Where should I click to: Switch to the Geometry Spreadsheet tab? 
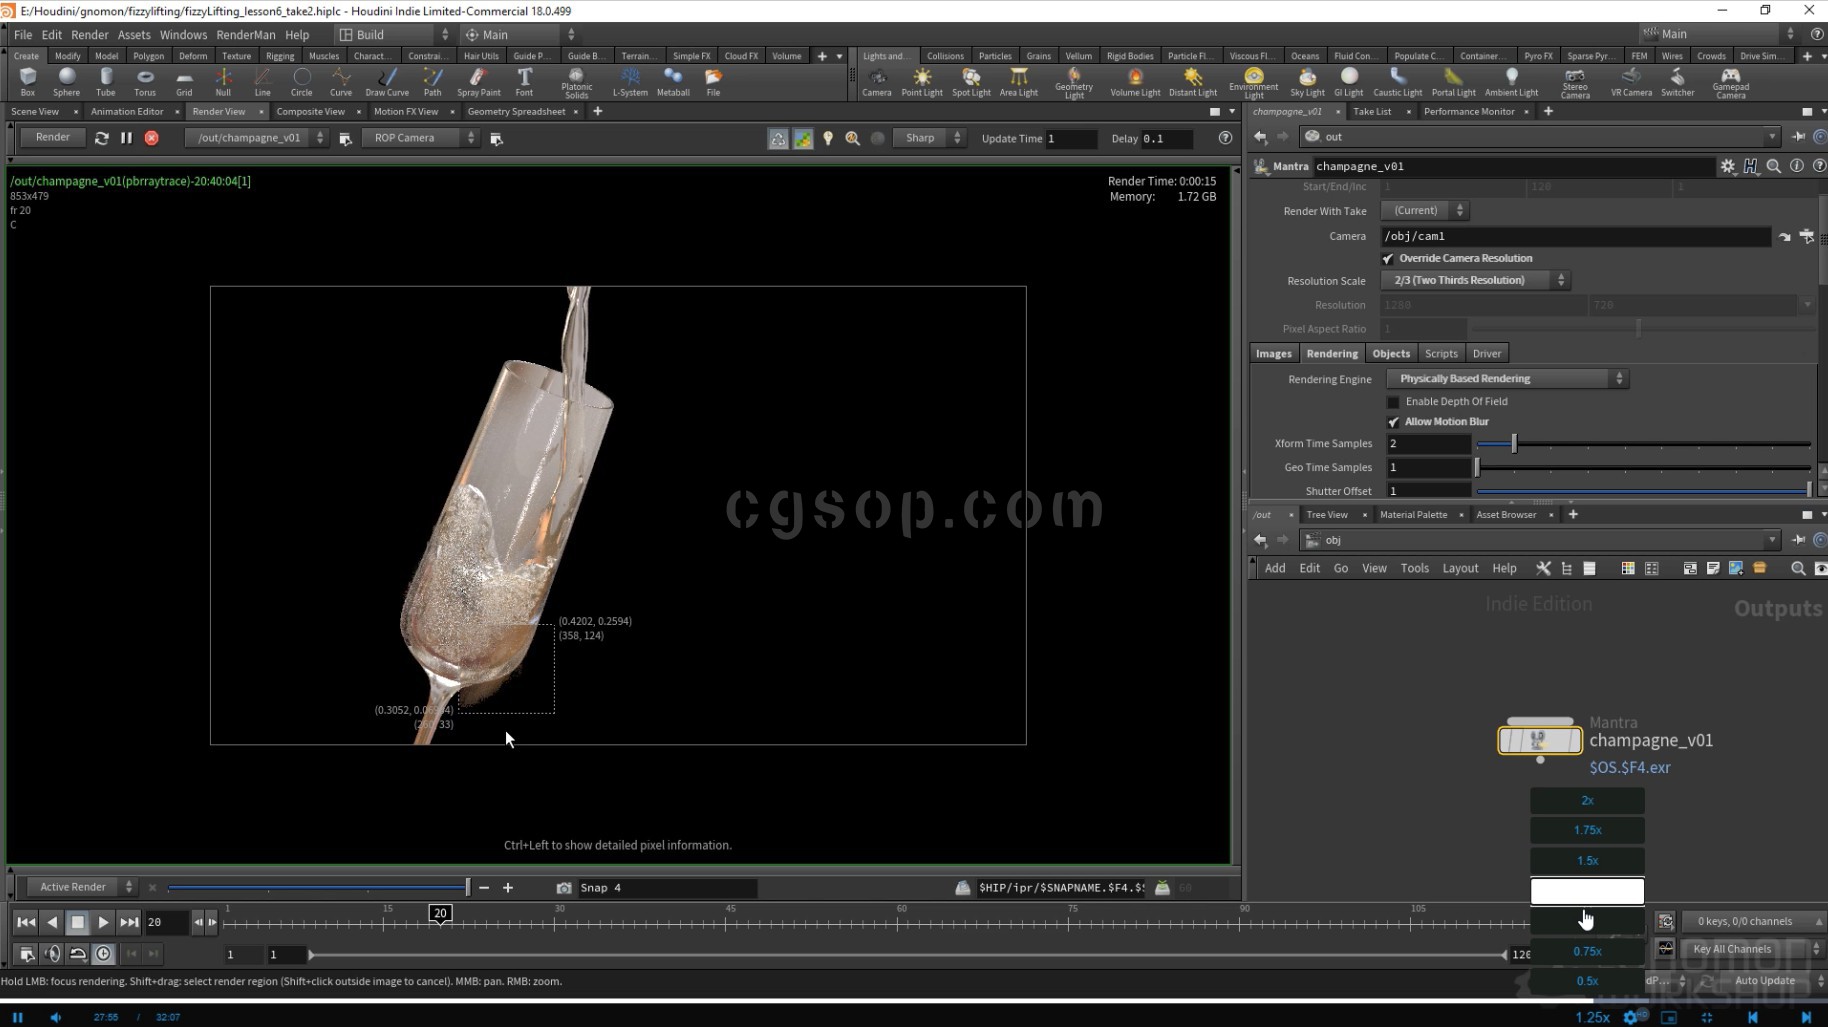[x=516, y=112]
